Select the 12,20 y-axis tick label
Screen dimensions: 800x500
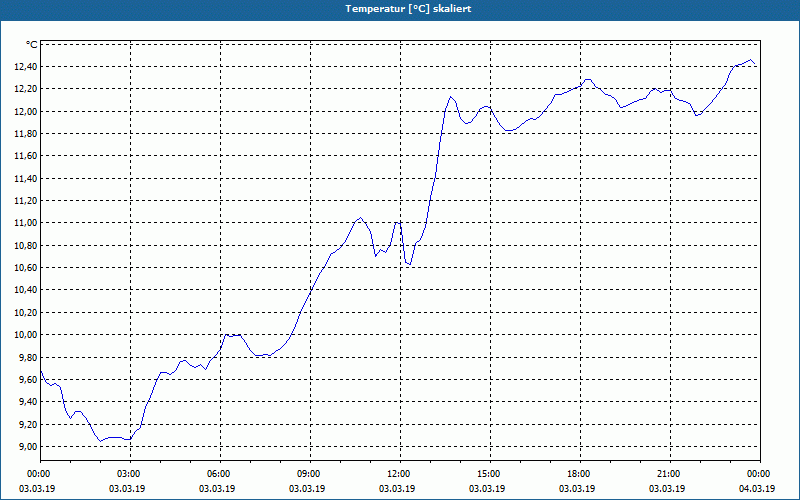tap(26, 89)
